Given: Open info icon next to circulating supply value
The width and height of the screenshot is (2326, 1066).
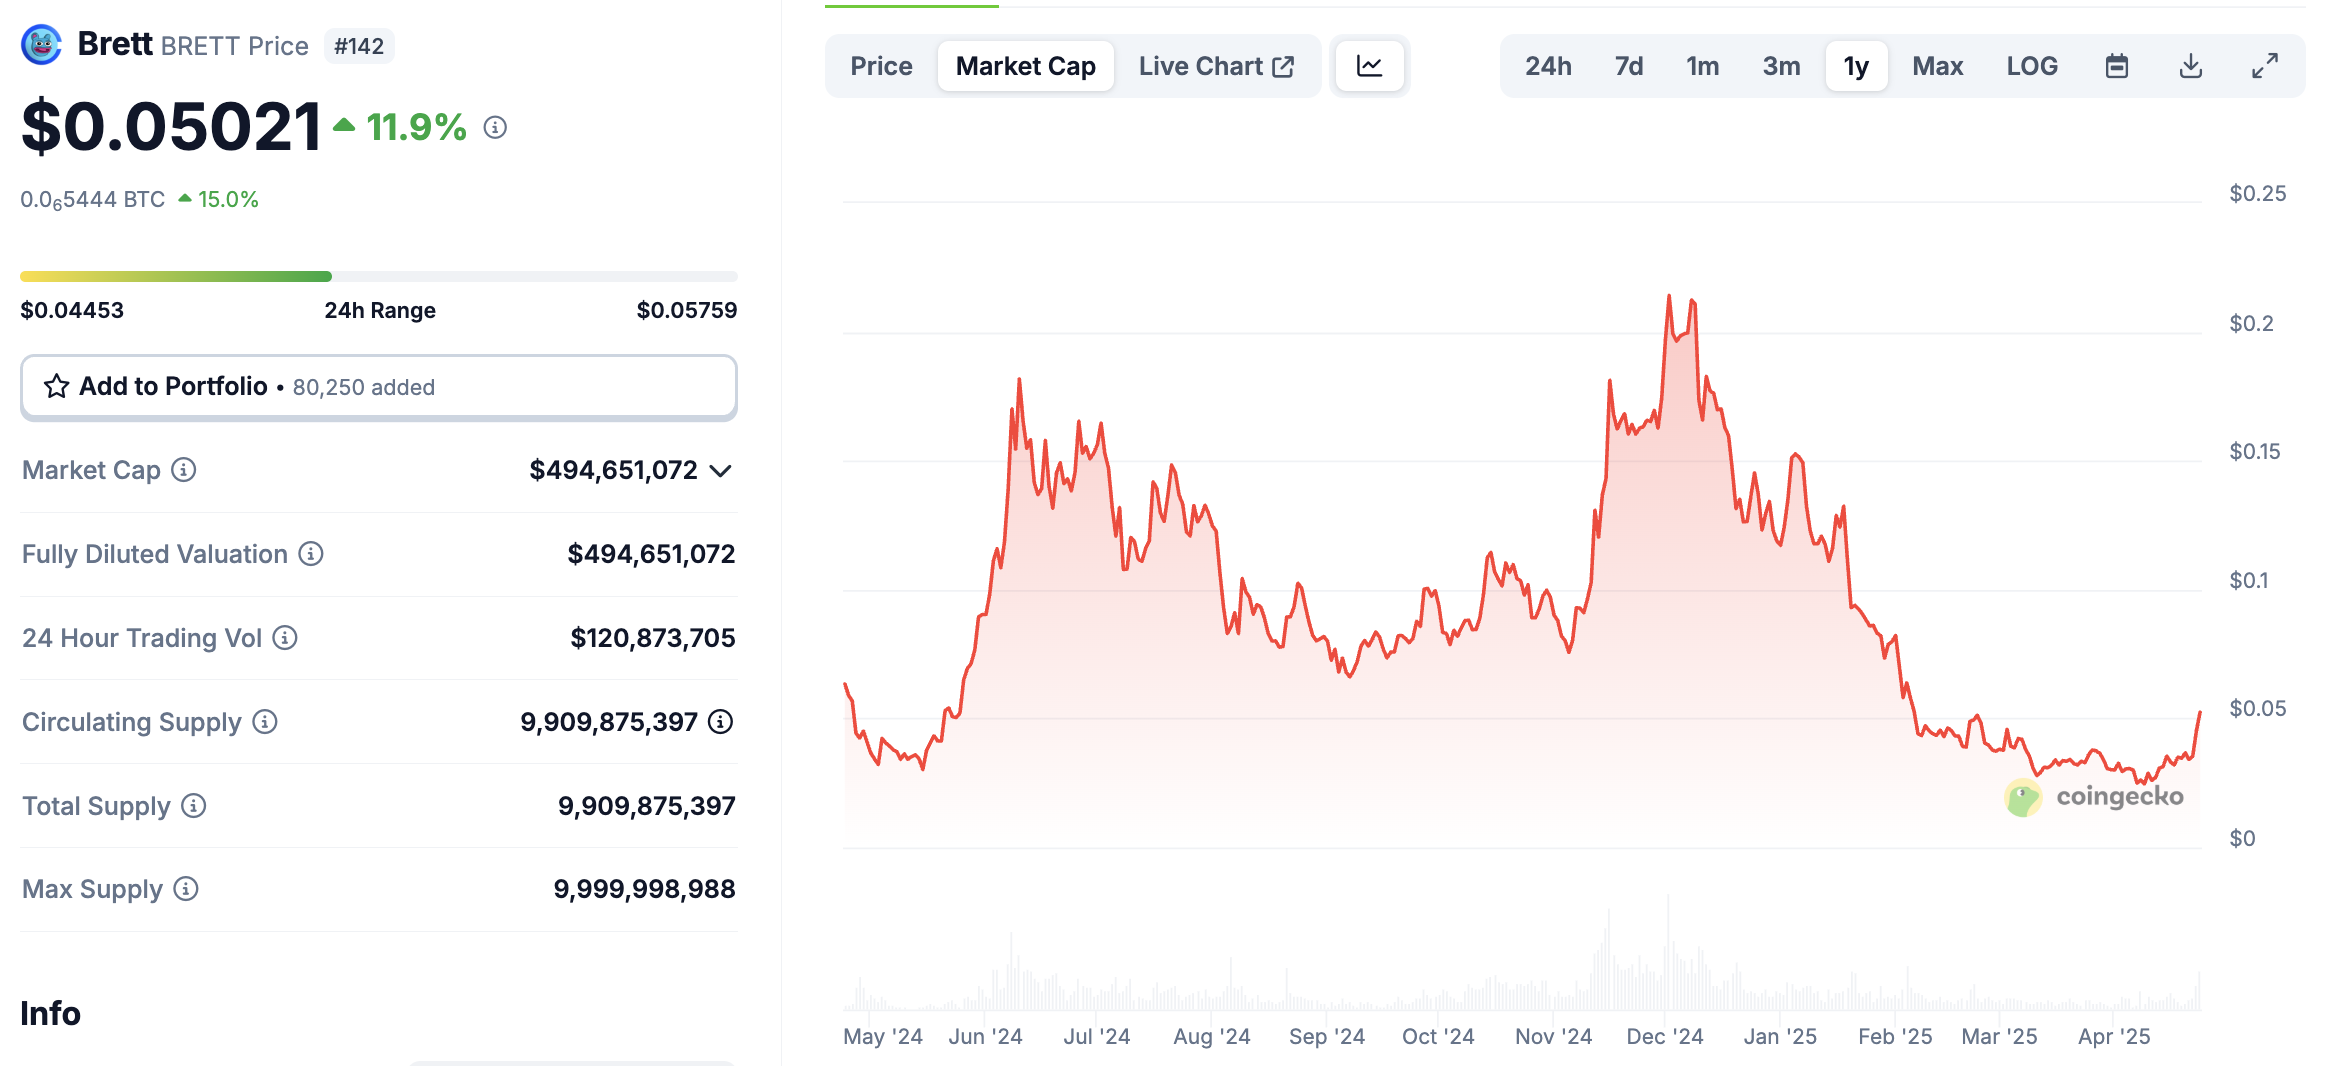Looking at the screenshot, I should click(x=721, y=721).
